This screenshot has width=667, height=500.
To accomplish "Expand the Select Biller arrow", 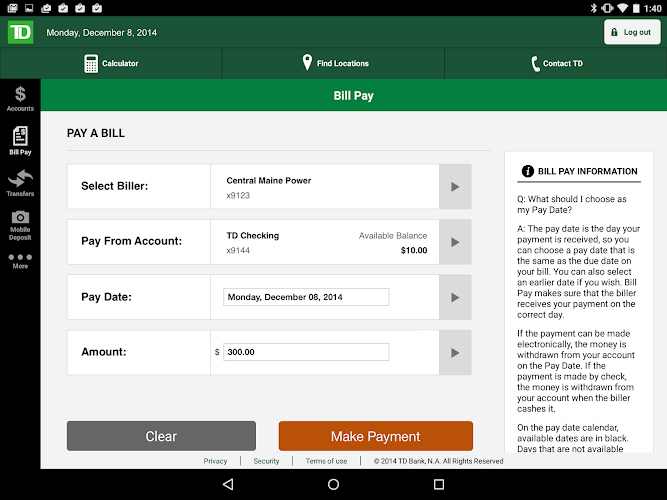I will pos(455,186).
